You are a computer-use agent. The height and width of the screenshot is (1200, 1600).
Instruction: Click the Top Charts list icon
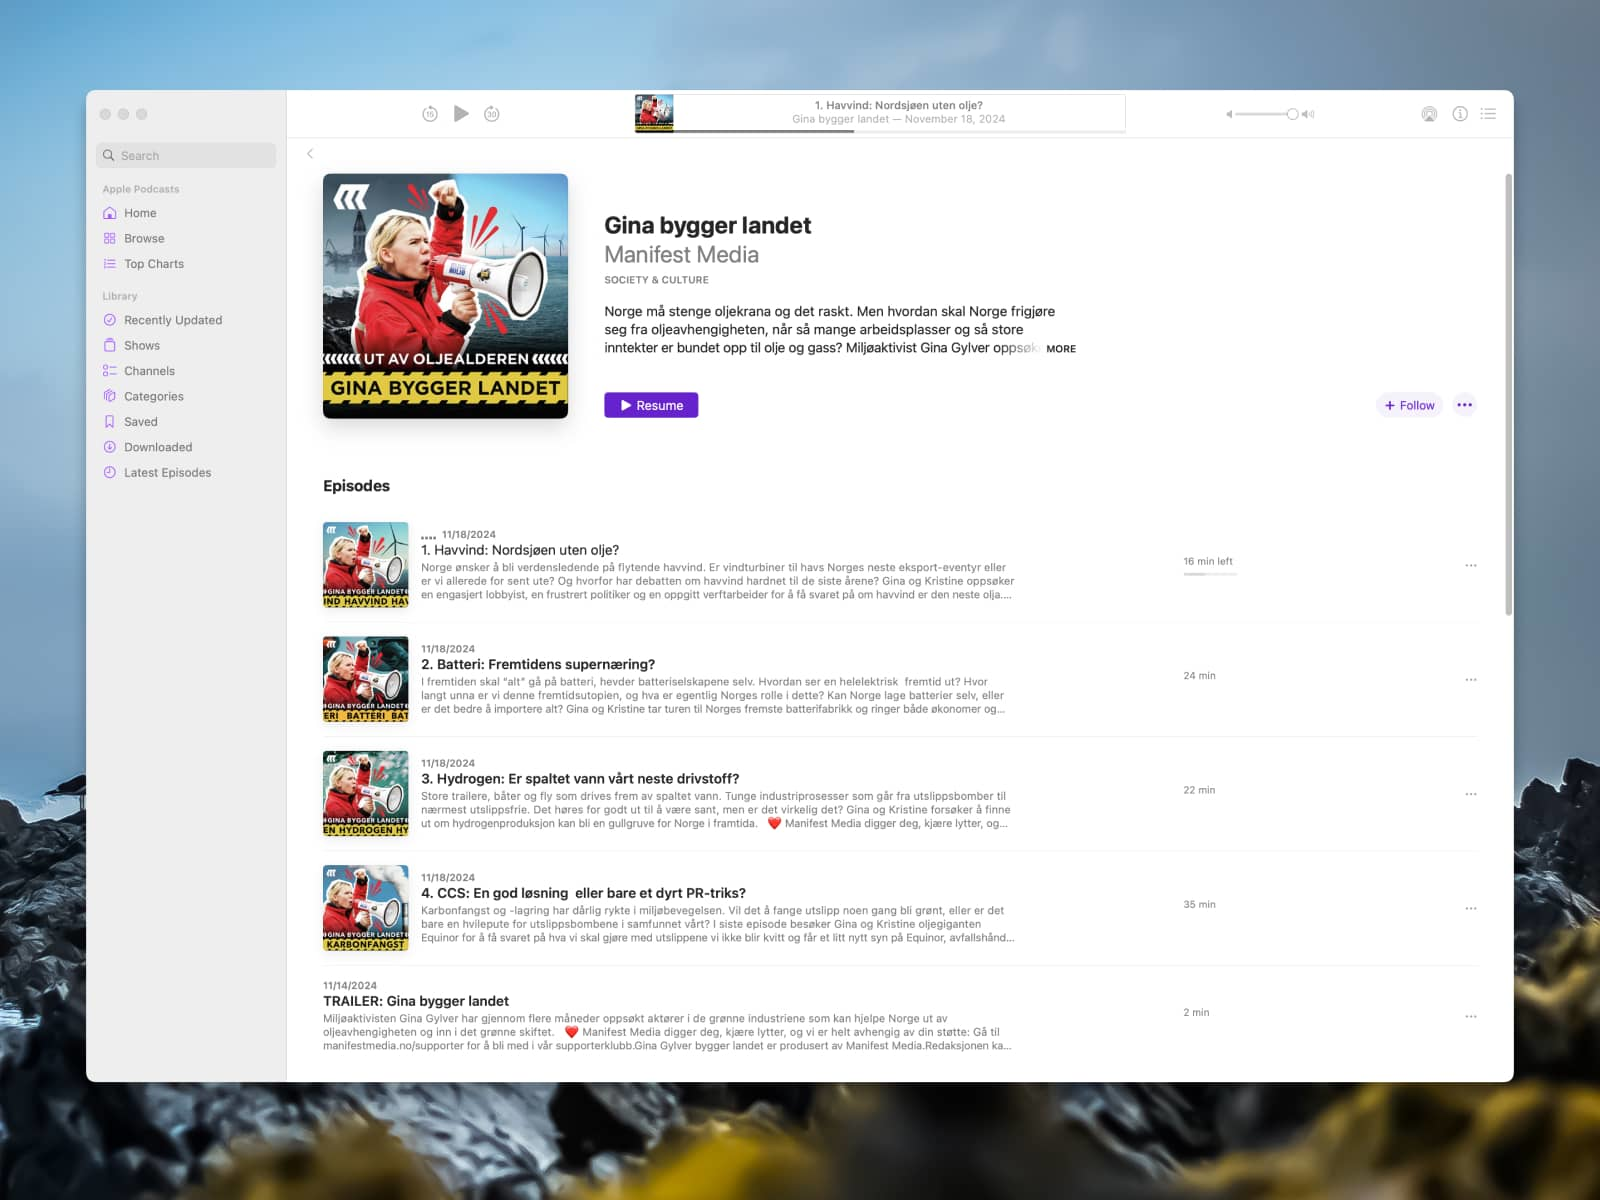110,264
